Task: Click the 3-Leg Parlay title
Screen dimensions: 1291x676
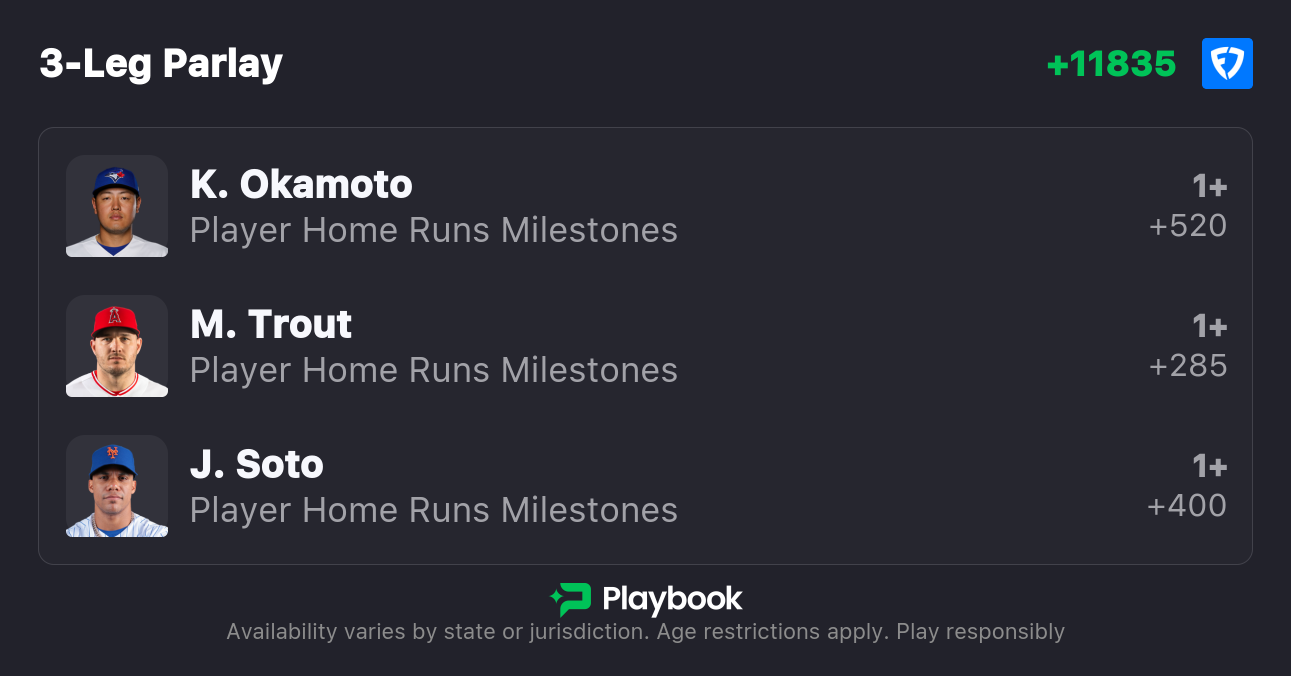Action: [x=161, y=64]
